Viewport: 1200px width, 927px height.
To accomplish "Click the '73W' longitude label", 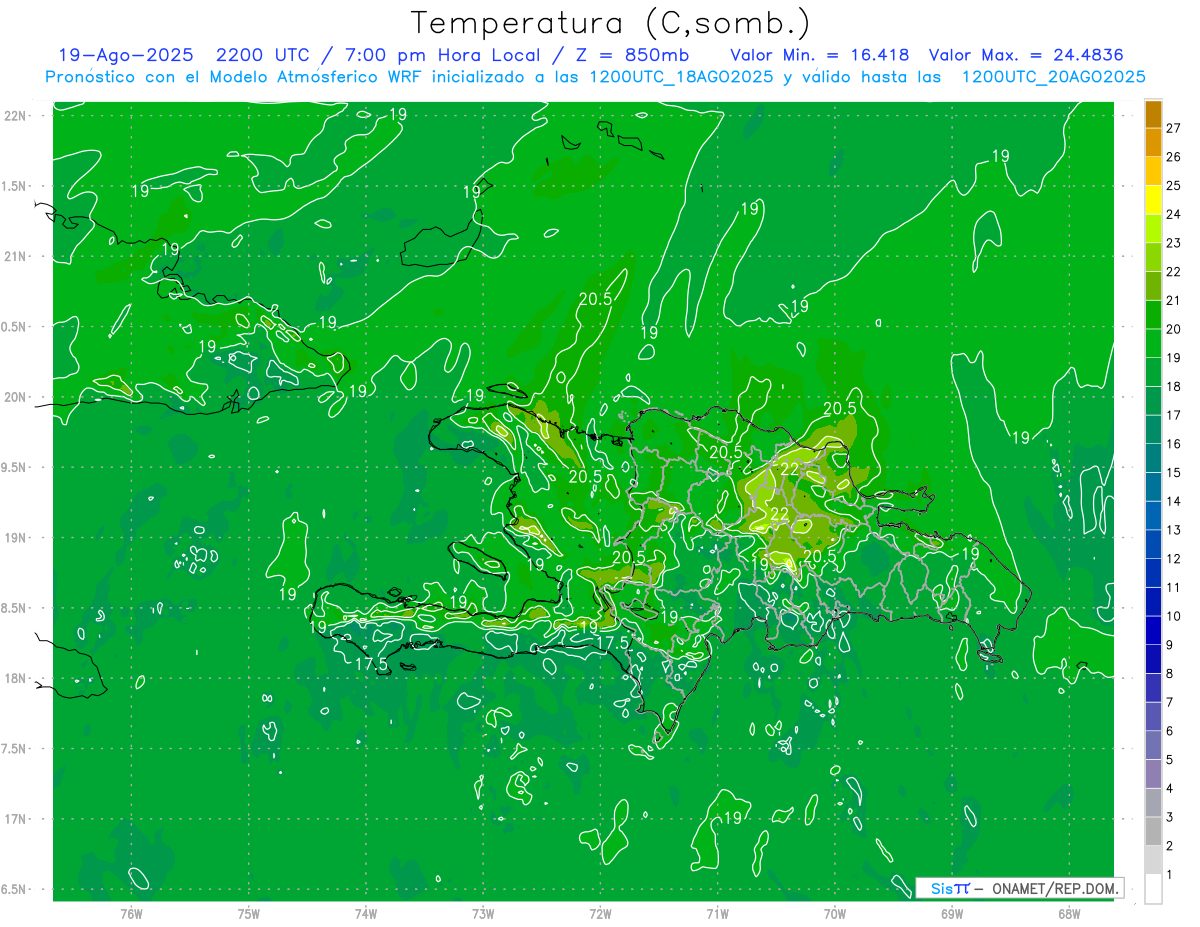I will [x=483, y=914].
